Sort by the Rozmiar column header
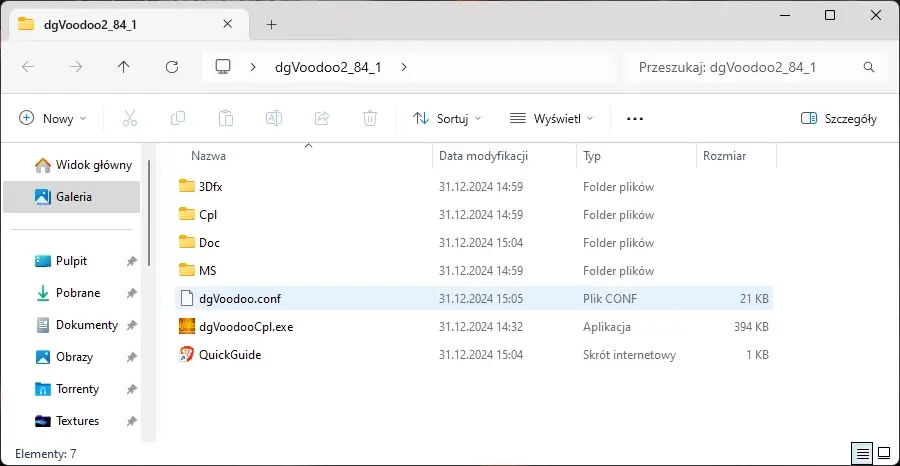The width and height of the screenshot is (900, 466). [724, 156]
